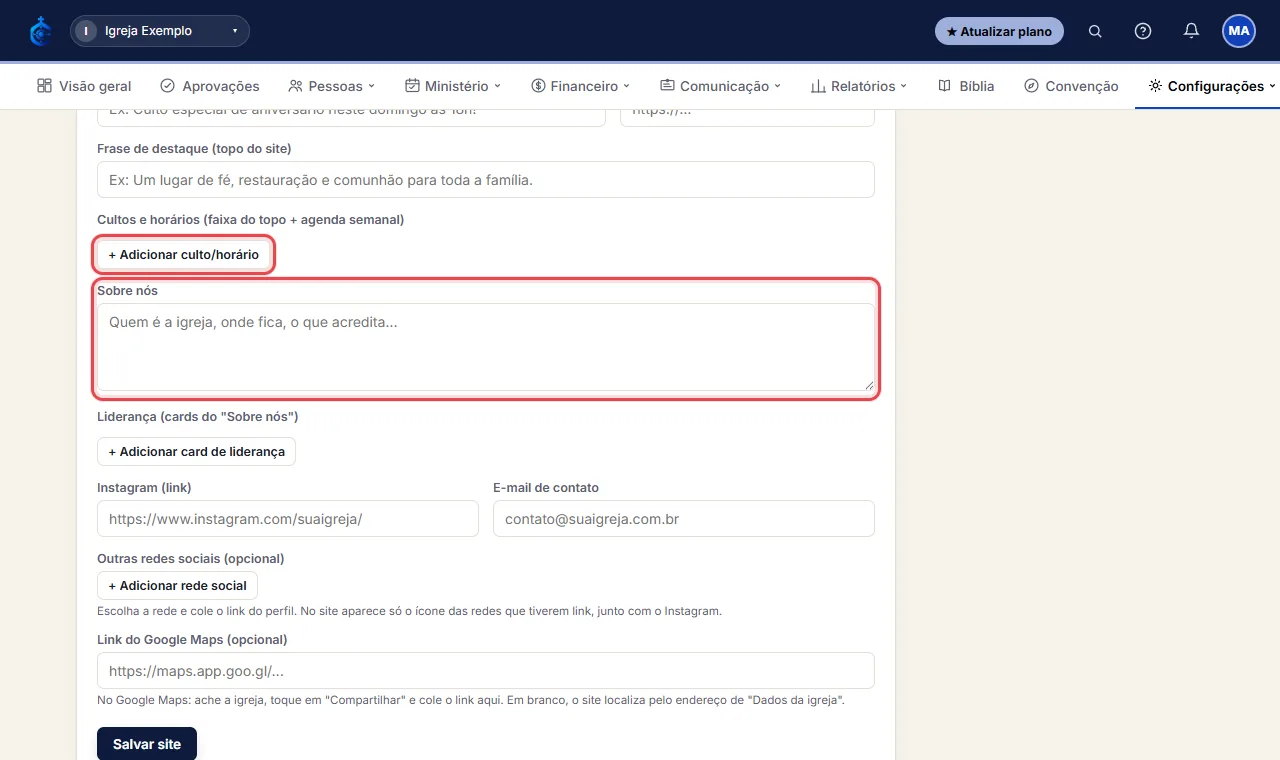The image size is (1280, 760).
Task: Click the Frase de destaque input field
Action: point(486,180)
